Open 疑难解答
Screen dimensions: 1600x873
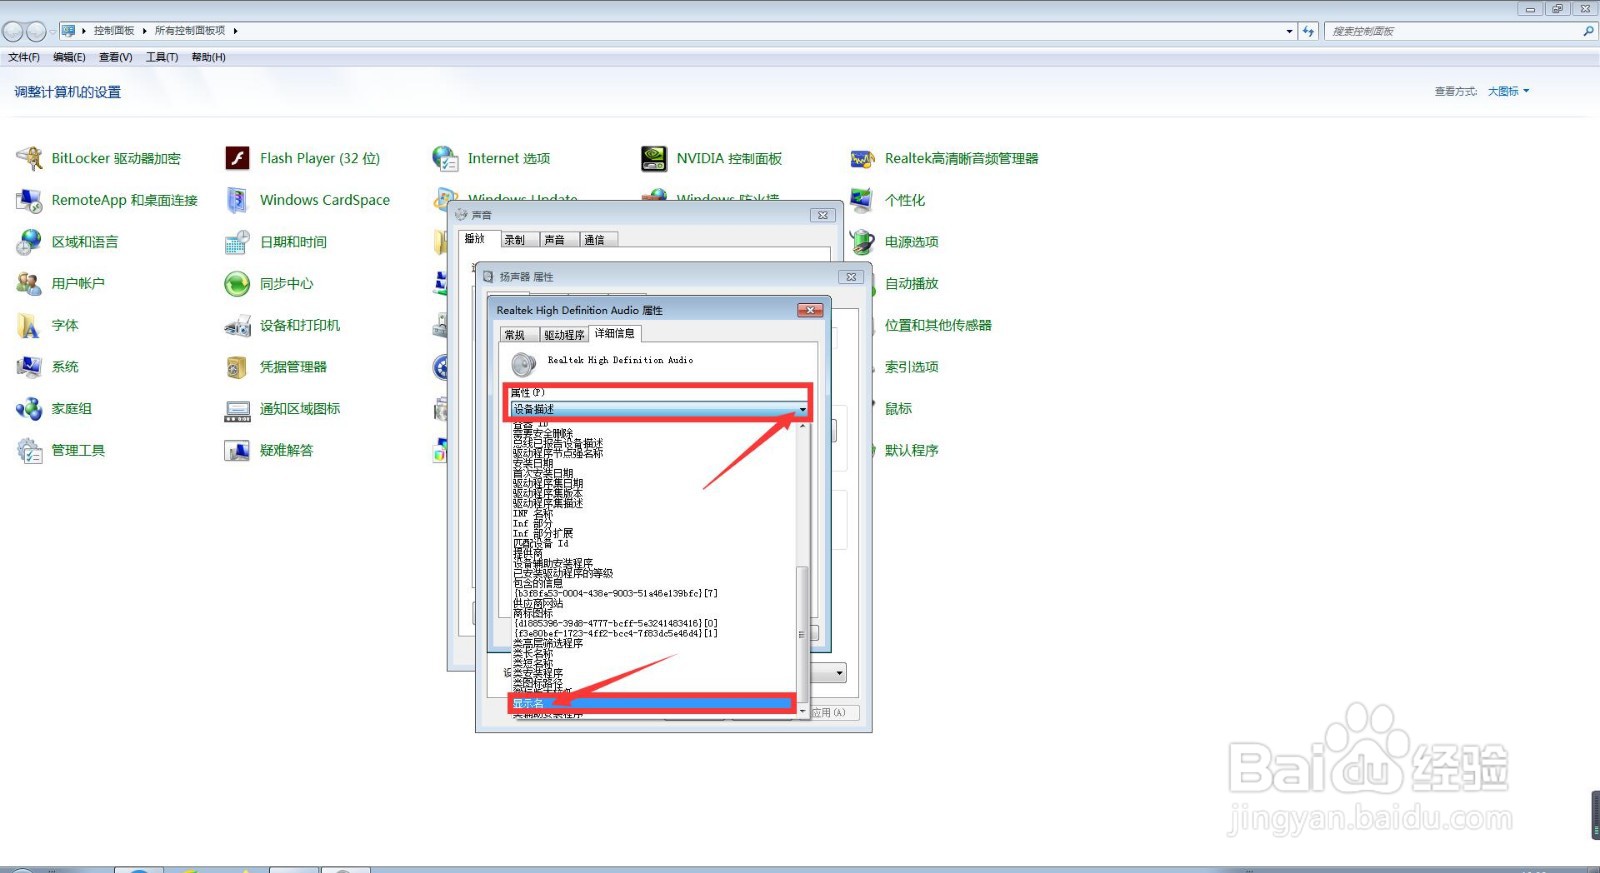(x=270, y=451)
